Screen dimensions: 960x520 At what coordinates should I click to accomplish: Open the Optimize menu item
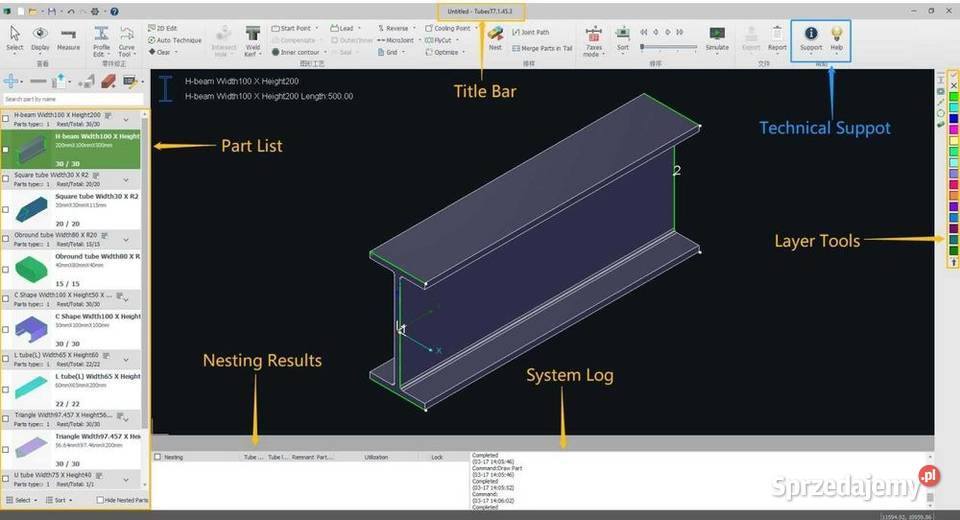click(444, 52)
